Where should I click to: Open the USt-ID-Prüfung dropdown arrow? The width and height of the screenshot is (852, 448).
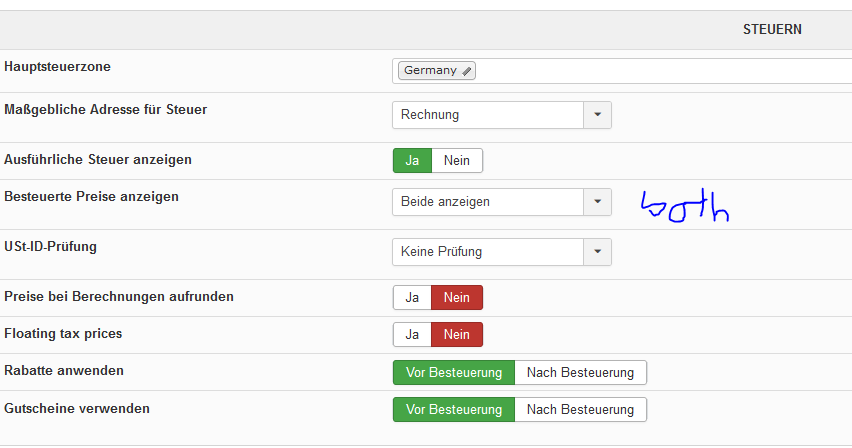pyautogui.click(x=597, y=252)
